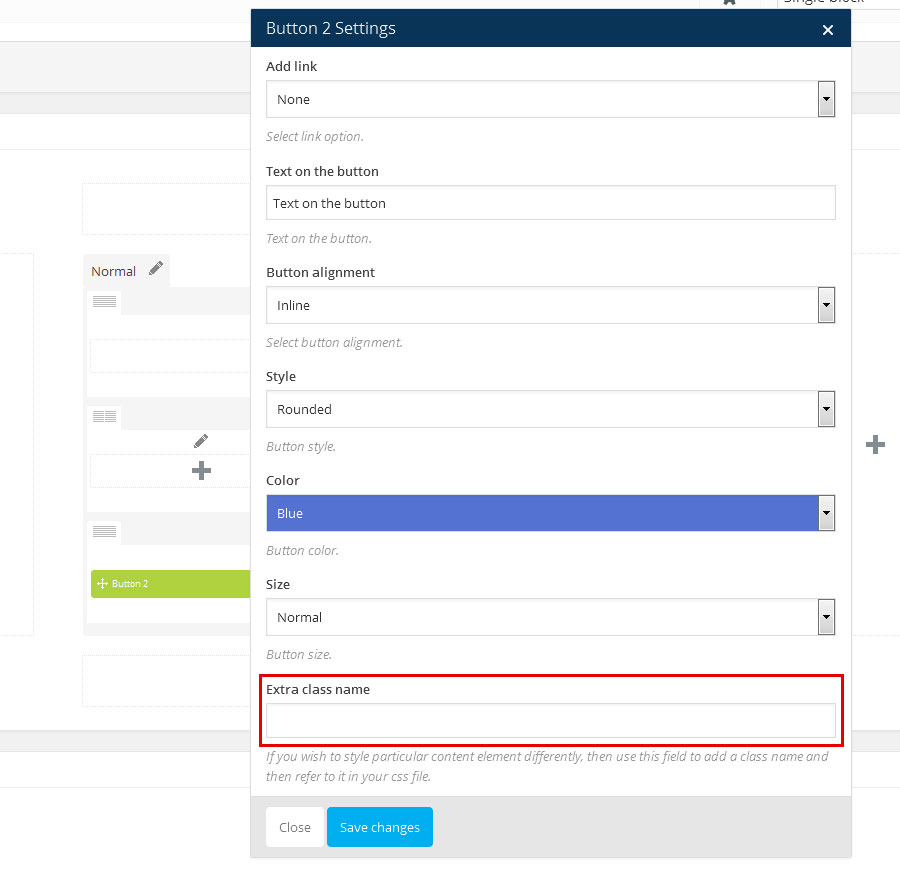This screenshot has width=900, height=870.
Task: Open the Style dropdown showing Rounded
Action: 550,410
